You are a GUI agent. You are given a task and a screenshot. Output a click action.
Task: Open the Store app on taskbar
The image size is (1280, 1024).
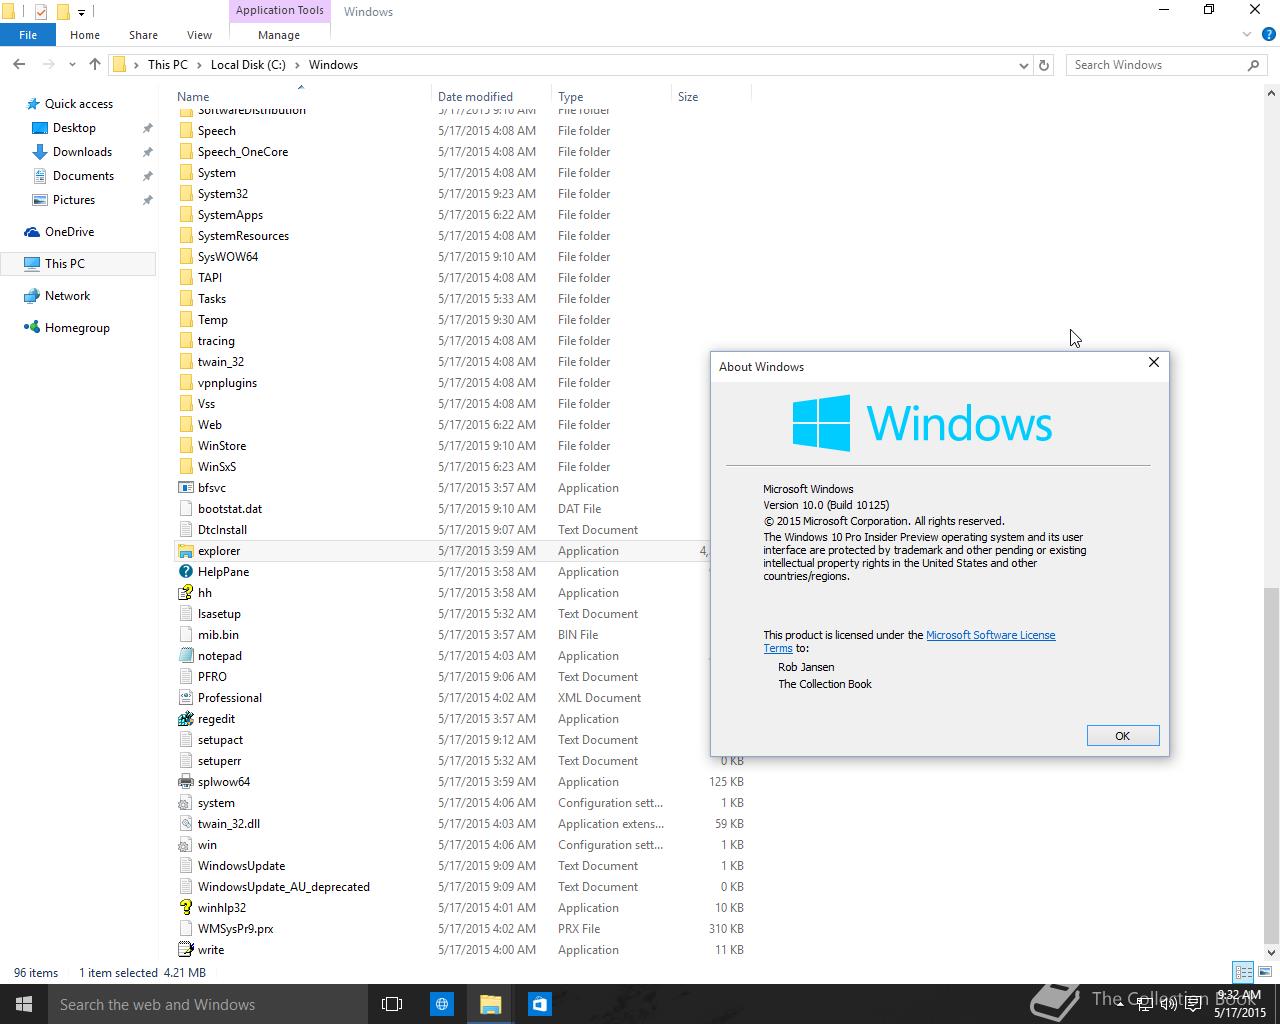click(540, 1004)
